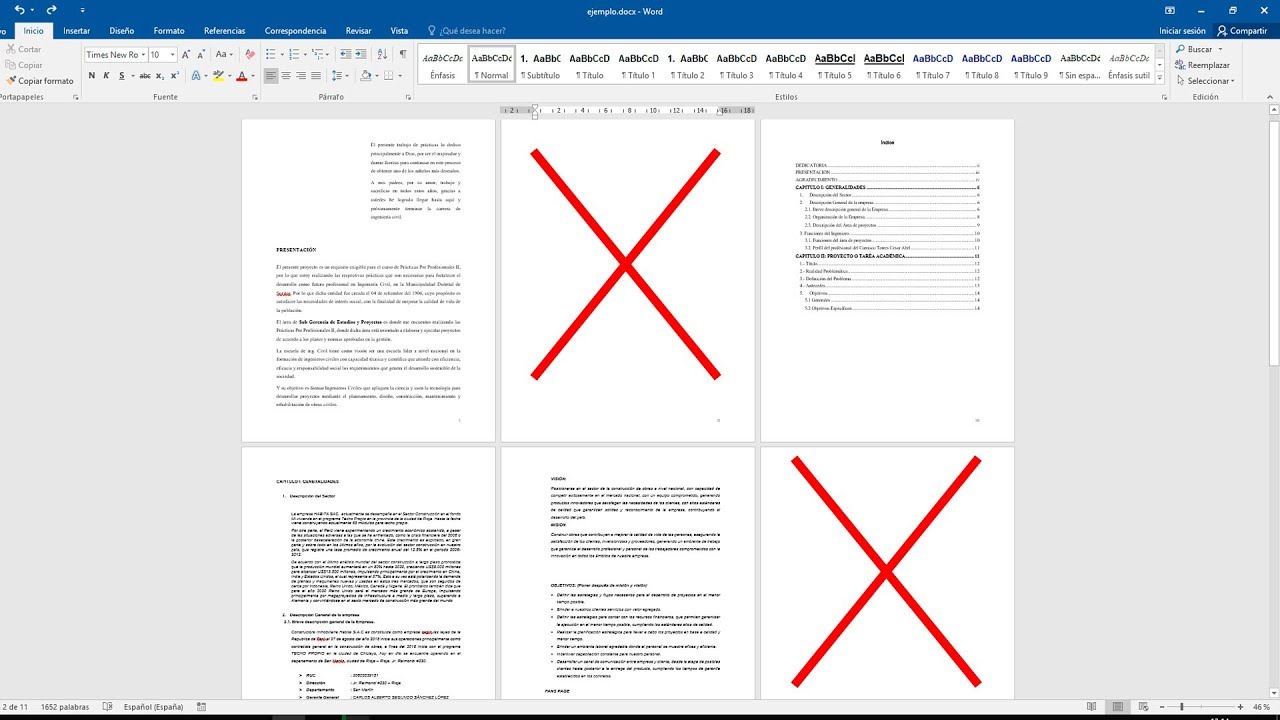Toggle subscript x₂ formatting

click(161, 76)
